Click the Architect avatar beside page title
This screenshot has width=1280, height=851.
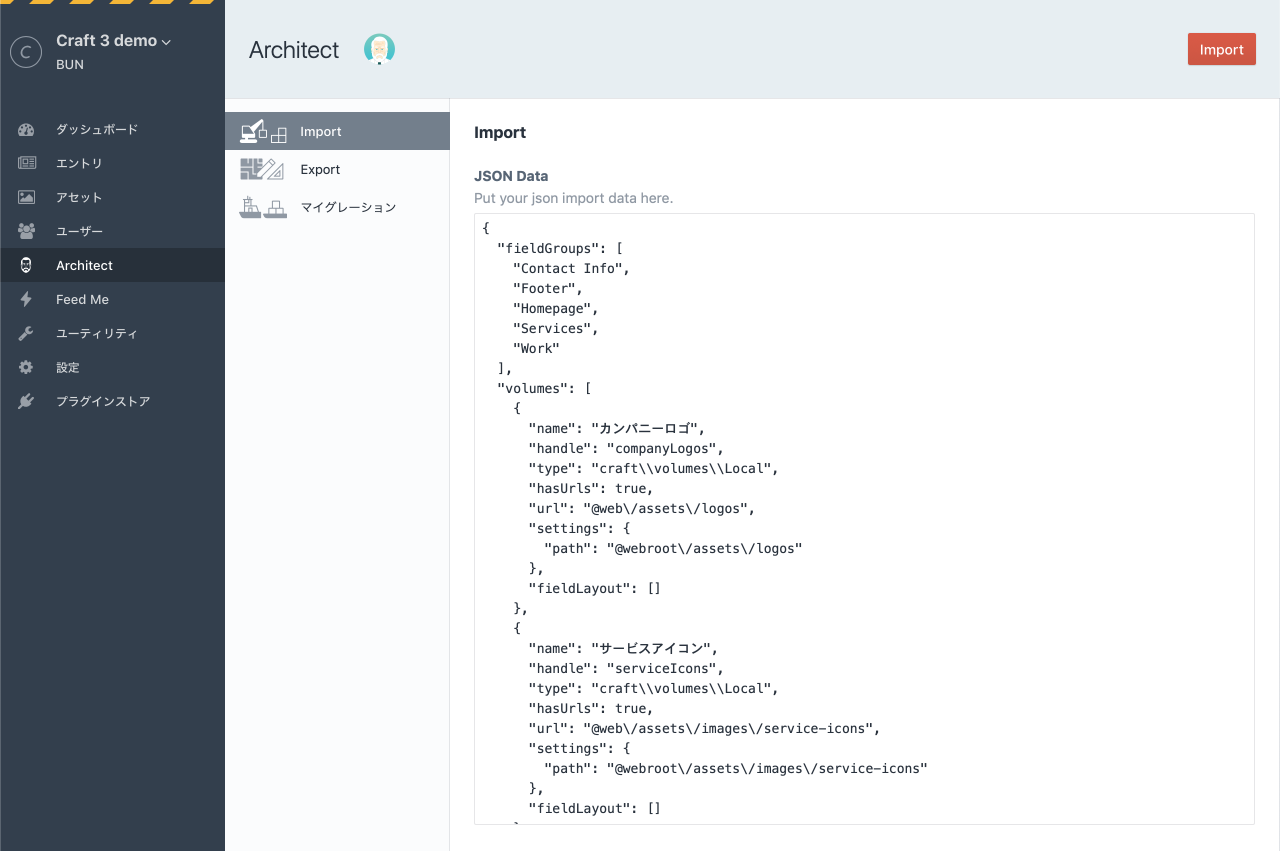(x=379, y=49)
